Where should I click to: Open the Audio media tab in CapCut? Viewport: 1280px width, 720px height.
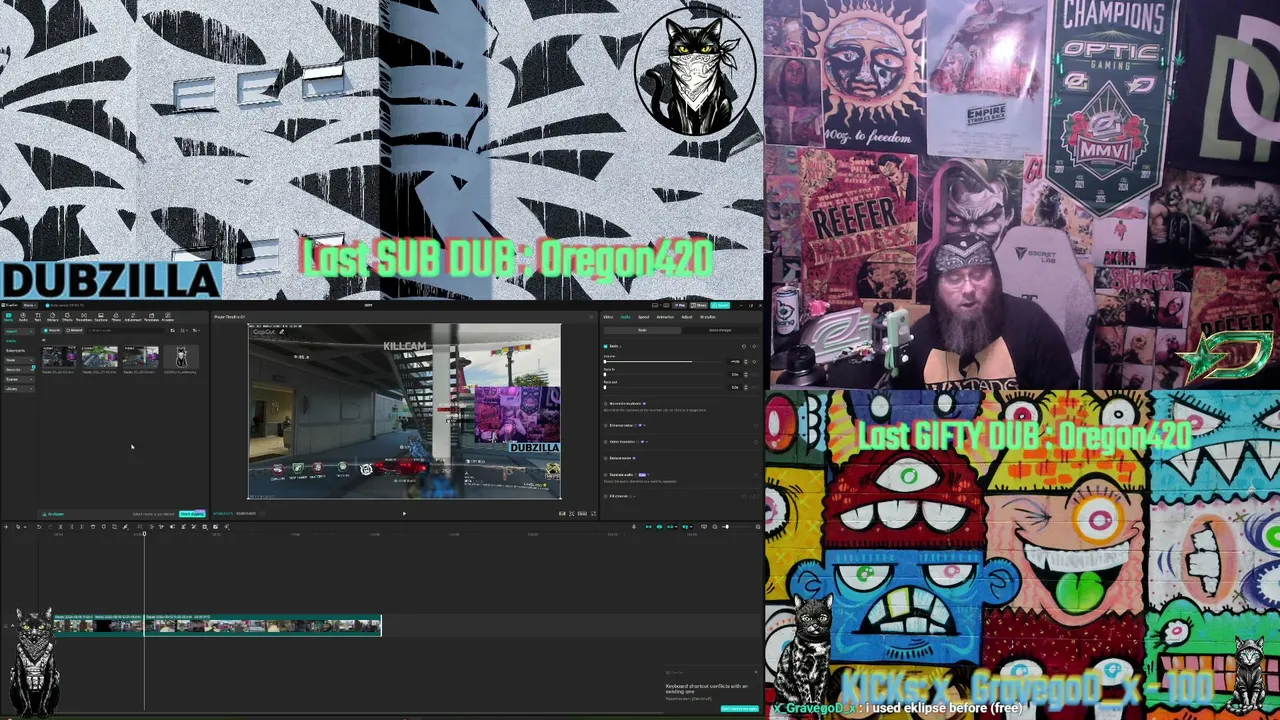[23, 317]
